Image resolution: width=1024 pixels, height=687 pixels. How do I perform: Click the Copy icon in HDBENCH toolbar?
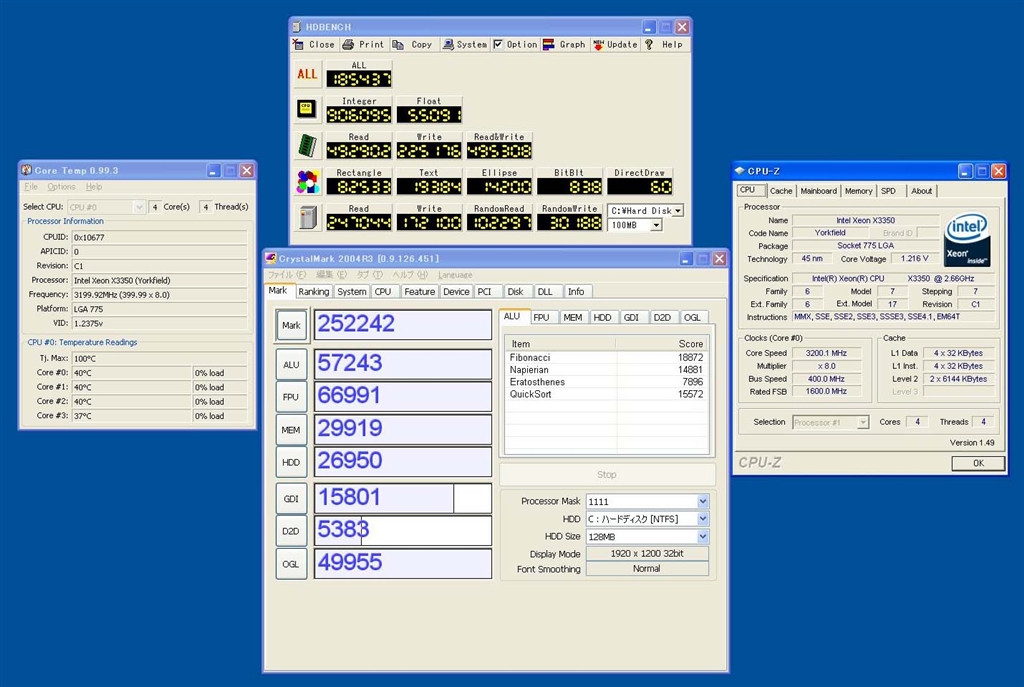(398, 44)
